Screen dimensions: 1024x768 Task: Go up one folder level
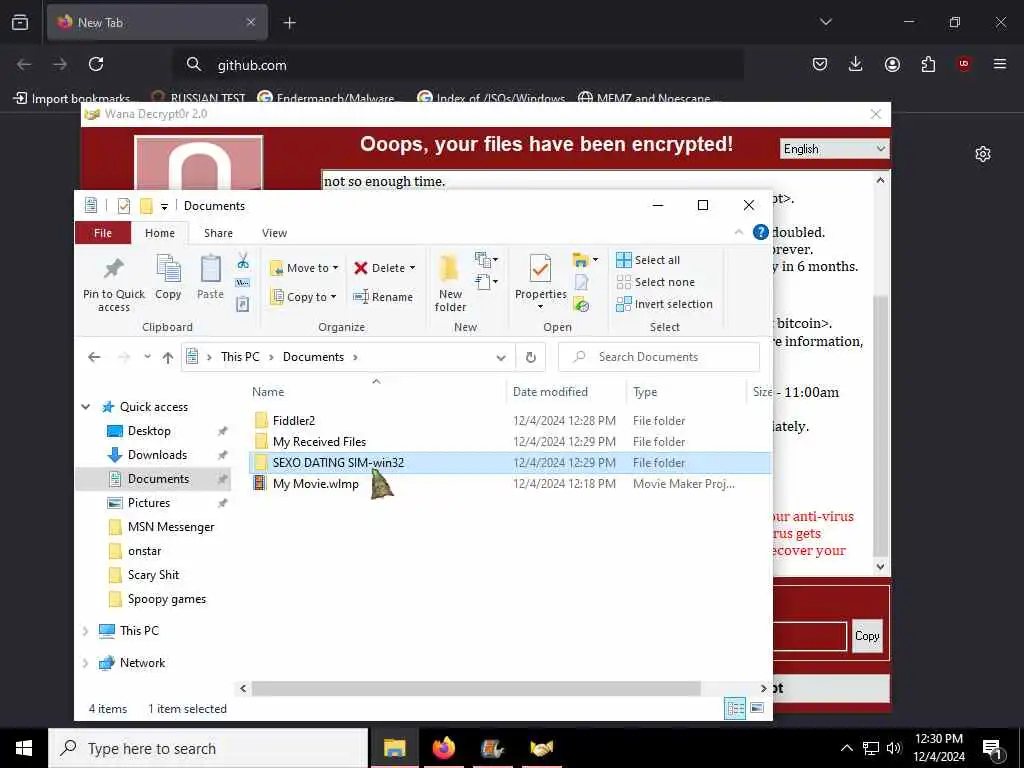tap(168, 357)
